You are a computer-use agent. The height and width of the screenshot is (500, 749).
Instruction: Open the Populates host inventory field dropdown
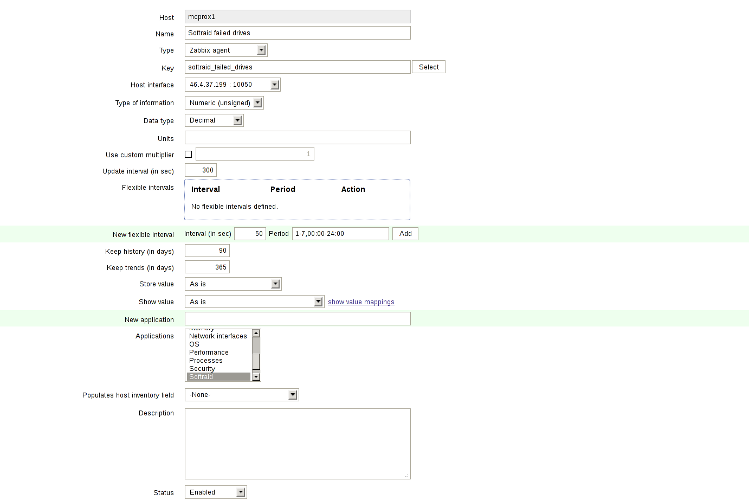(x=242, y=395)
